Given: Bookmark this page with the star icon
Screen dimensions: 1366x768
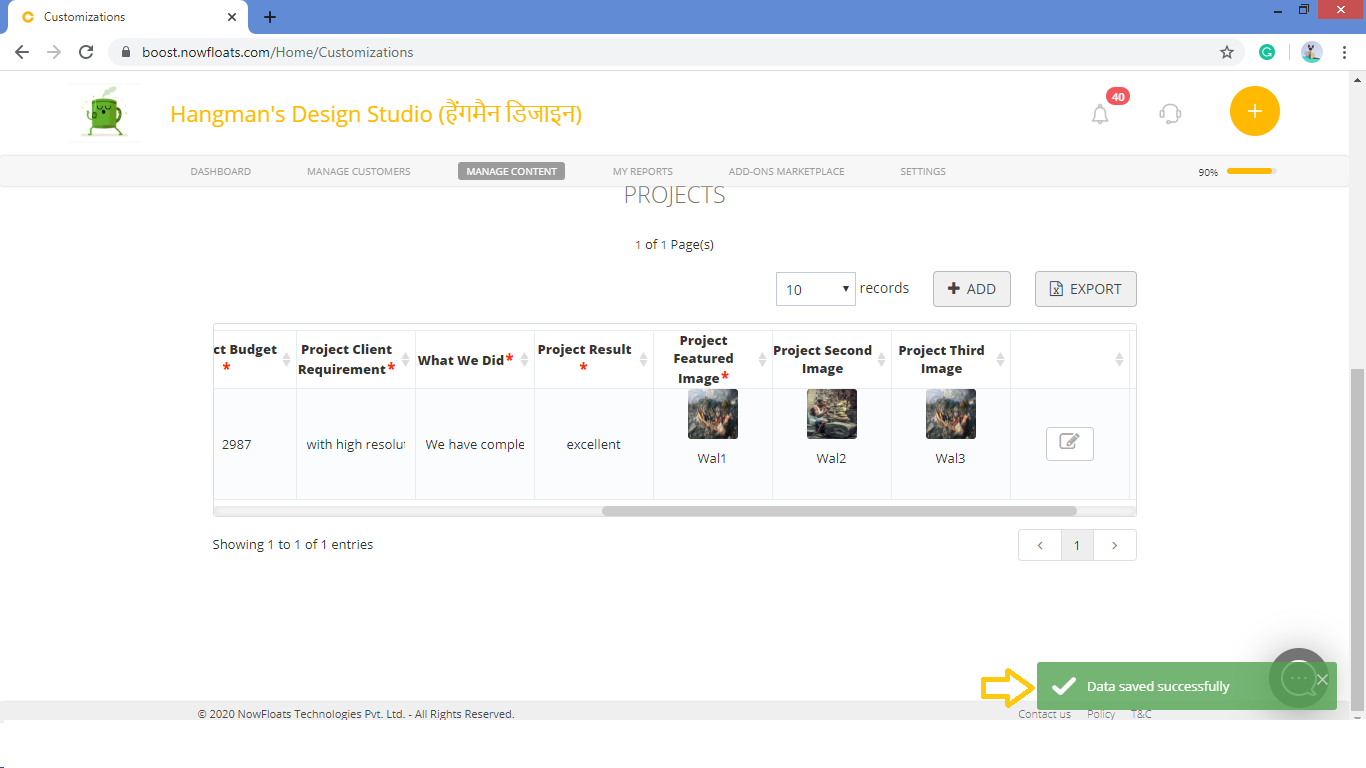Looking at the screenshot, I should pyautogui.click(x=1227, y=52).
